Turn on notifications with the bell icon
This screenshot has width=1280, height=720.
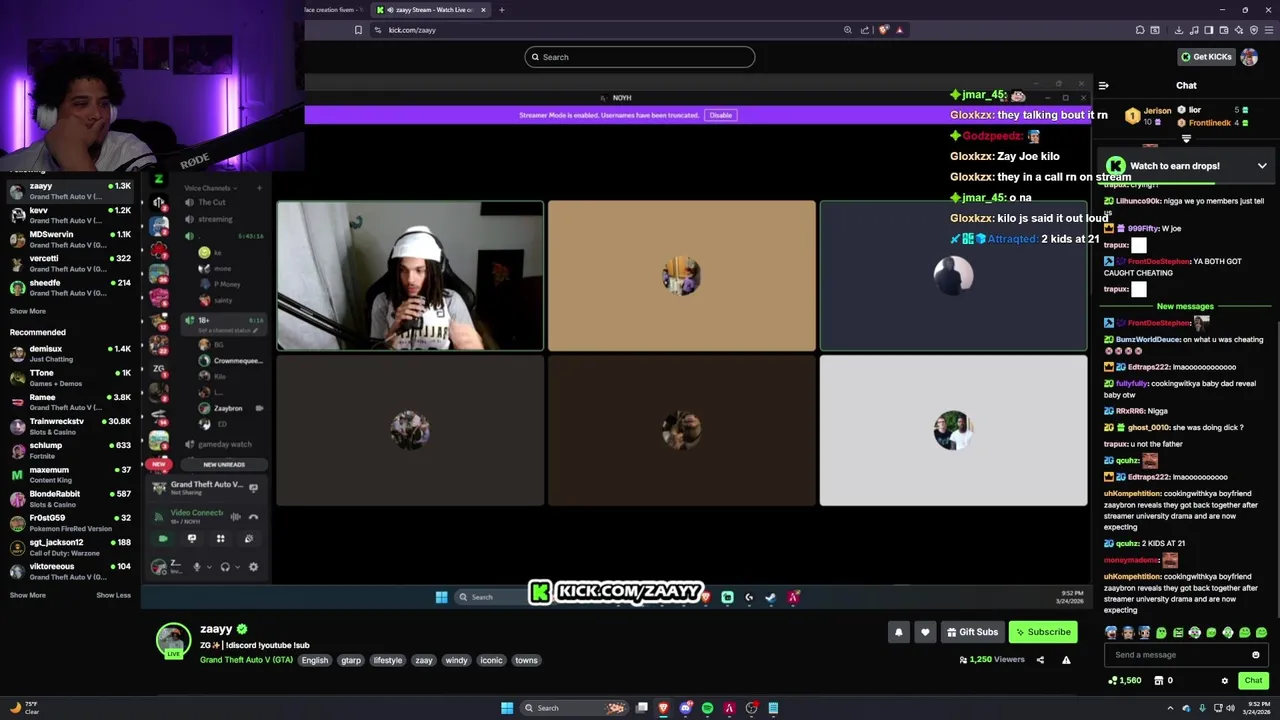coord(898,632)
